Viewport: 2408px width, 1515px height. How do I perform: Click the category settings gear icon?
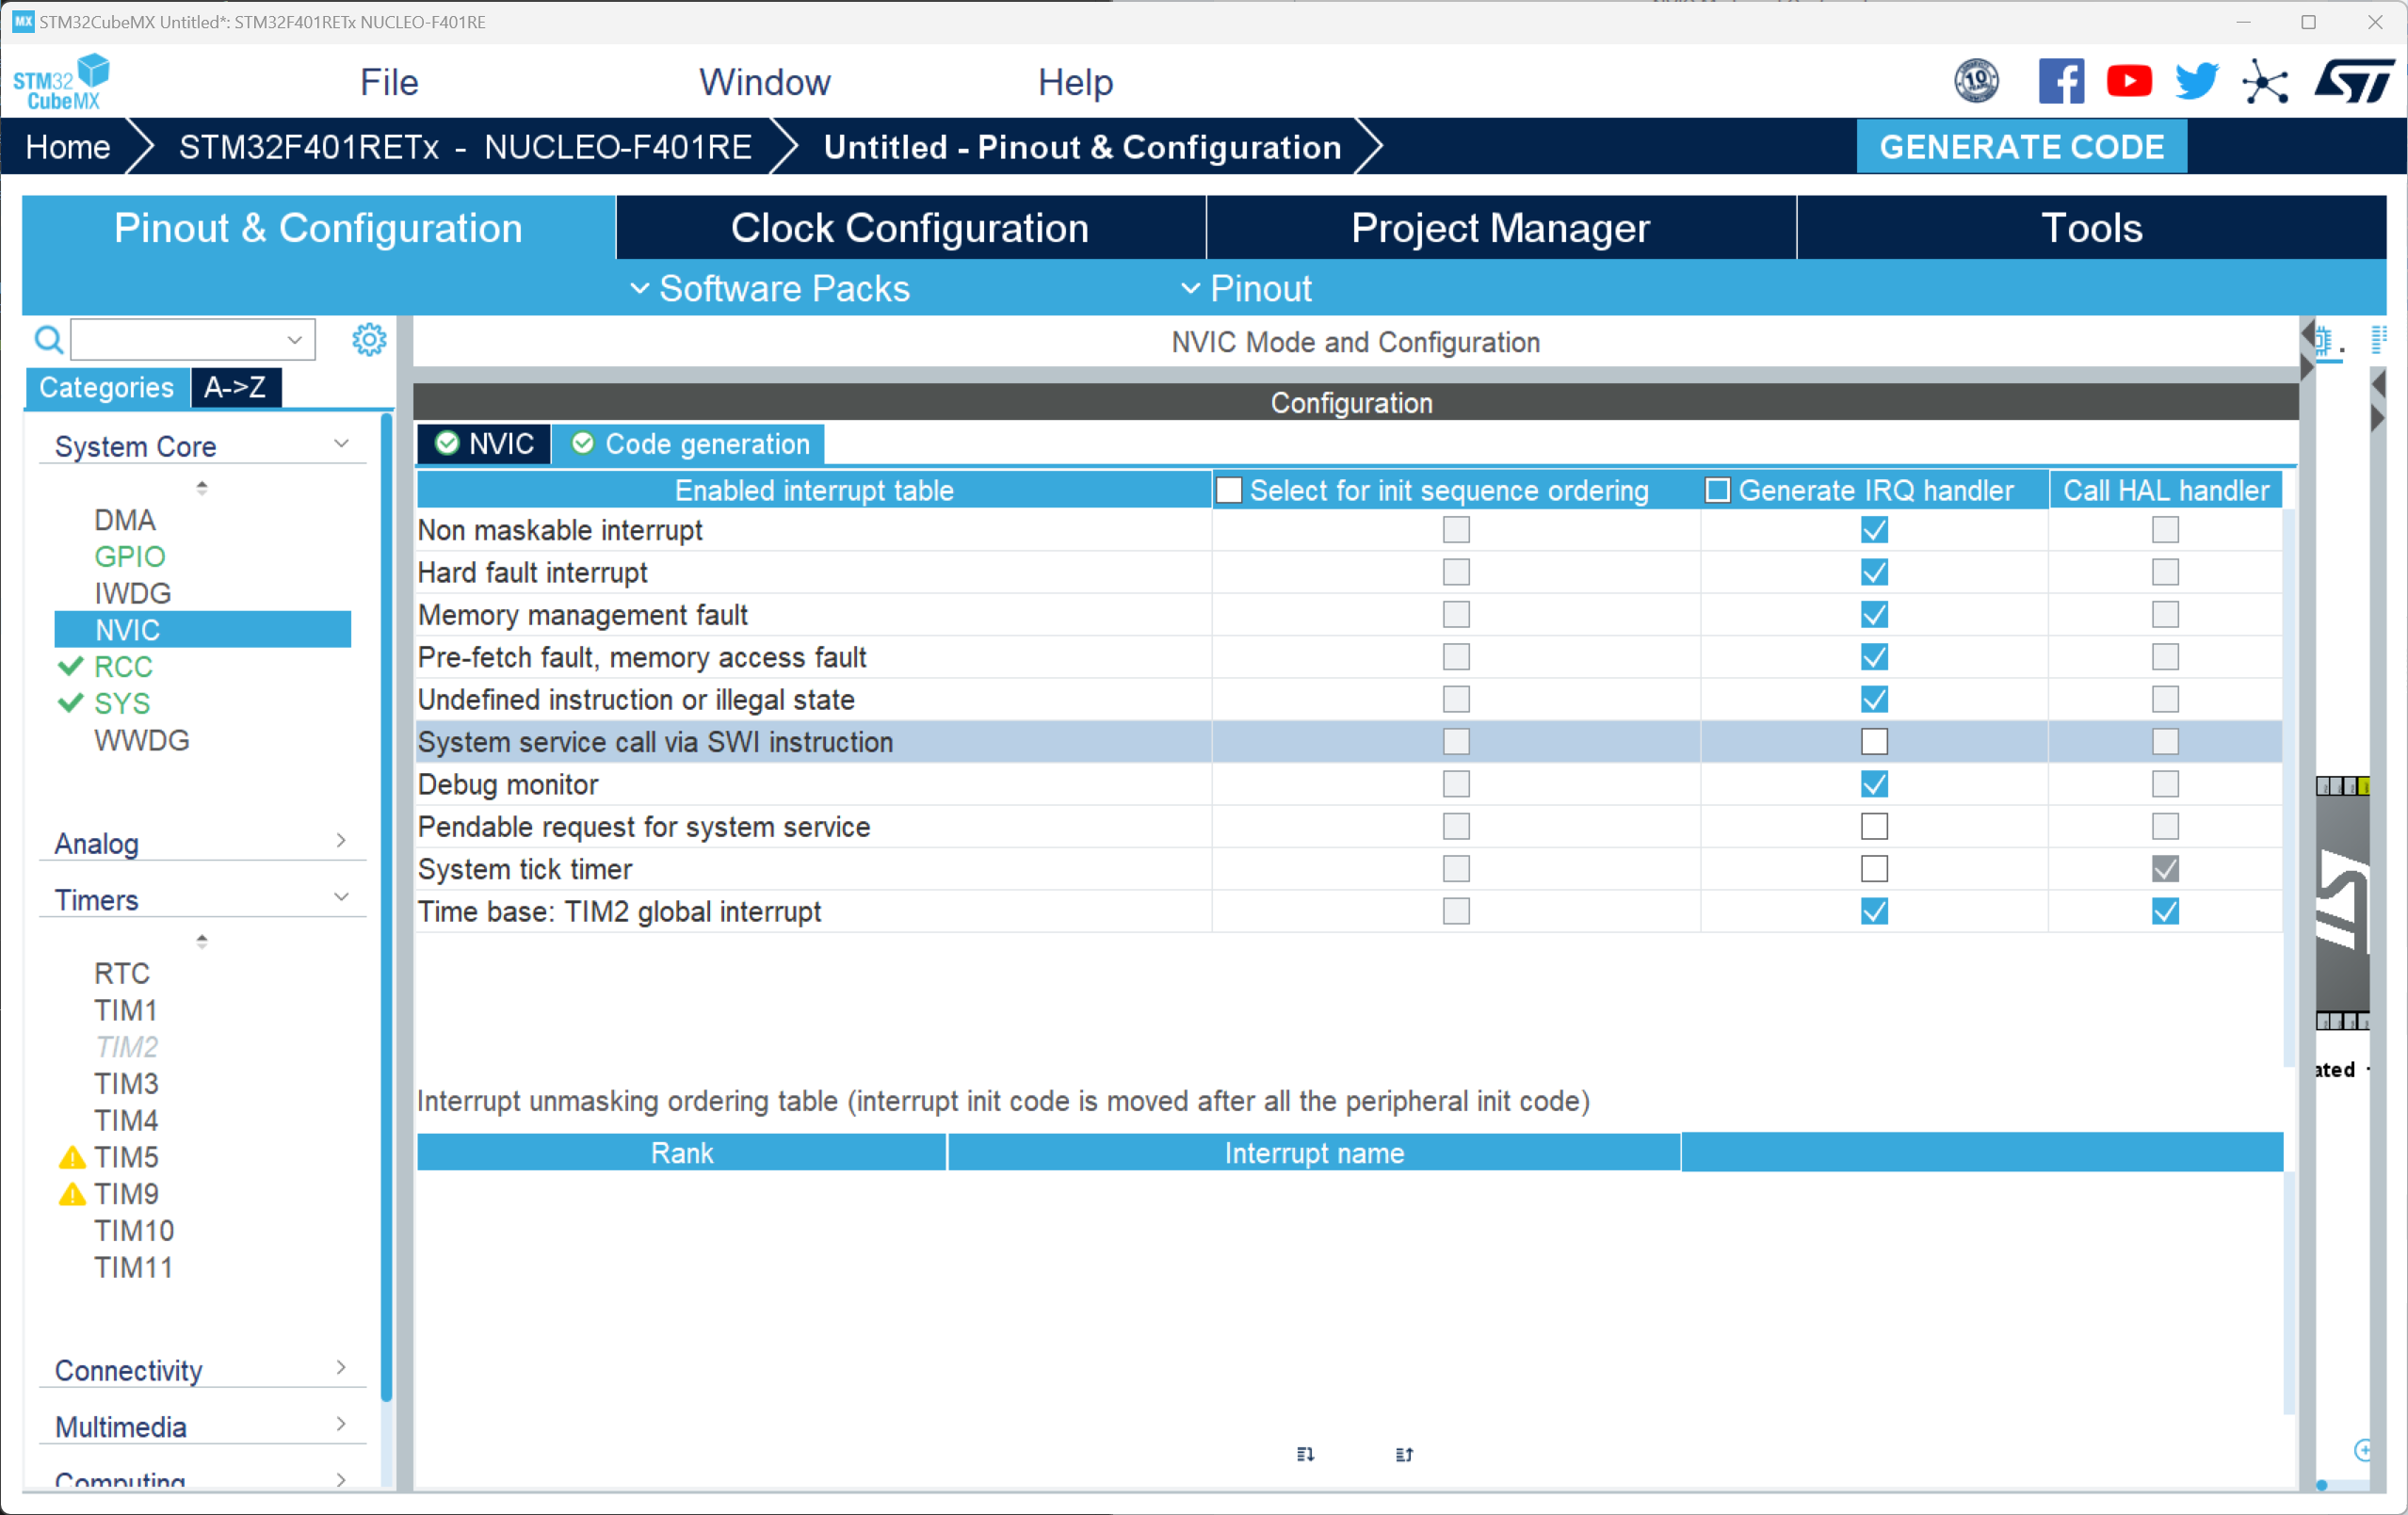pyautogui.click(x=369, y=340)
